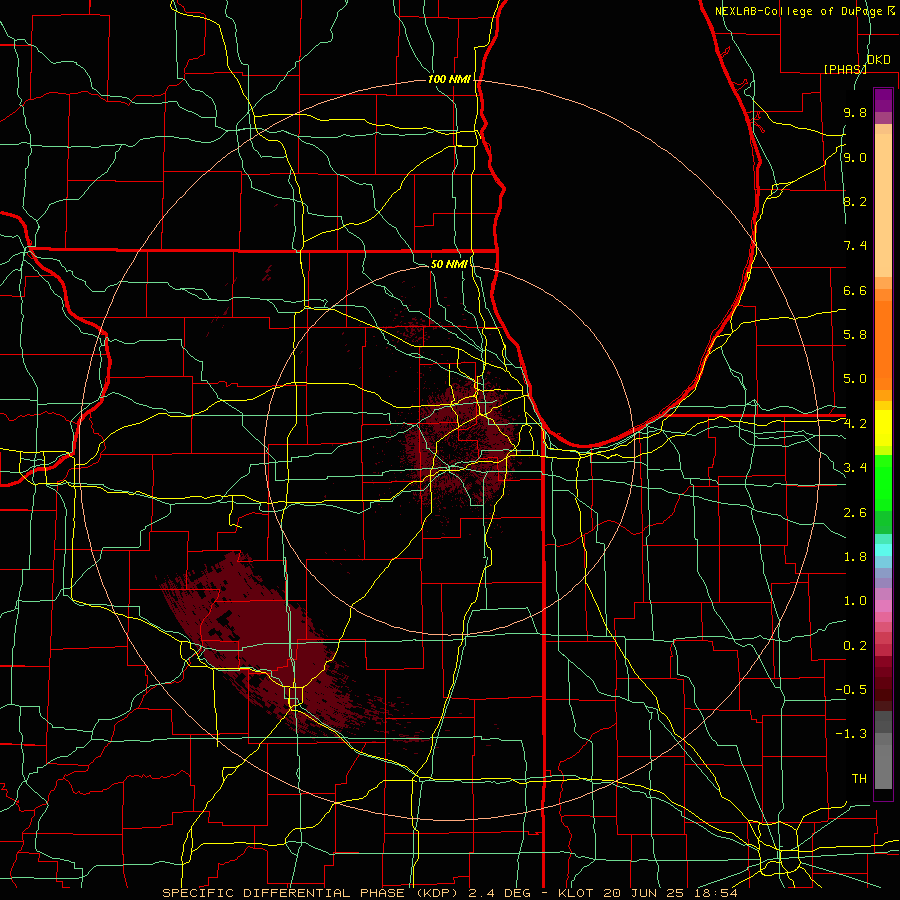Select the 9.8 value on the scale
The height and width of the screenshot is (900, 900).
tap(855, 112)
